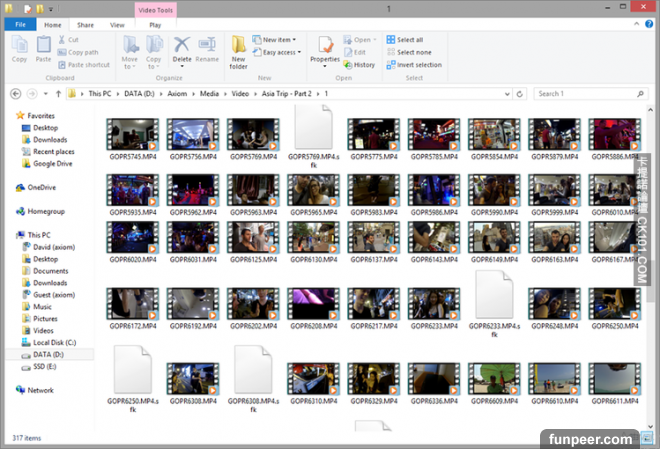Select Local Disk (C:) in navigation pane

pyautogui.click(x=55, y=342)
